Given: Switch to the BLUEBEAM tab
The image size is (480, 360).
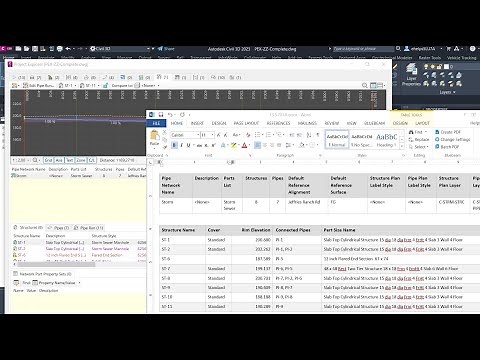Looking at the screenshot, I should pos(375,123).
